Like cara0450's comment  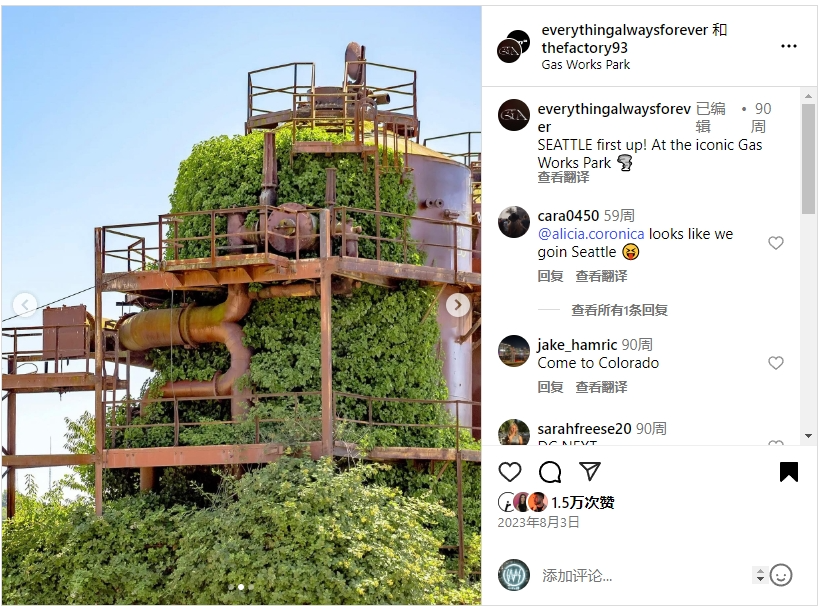[776, 243]
